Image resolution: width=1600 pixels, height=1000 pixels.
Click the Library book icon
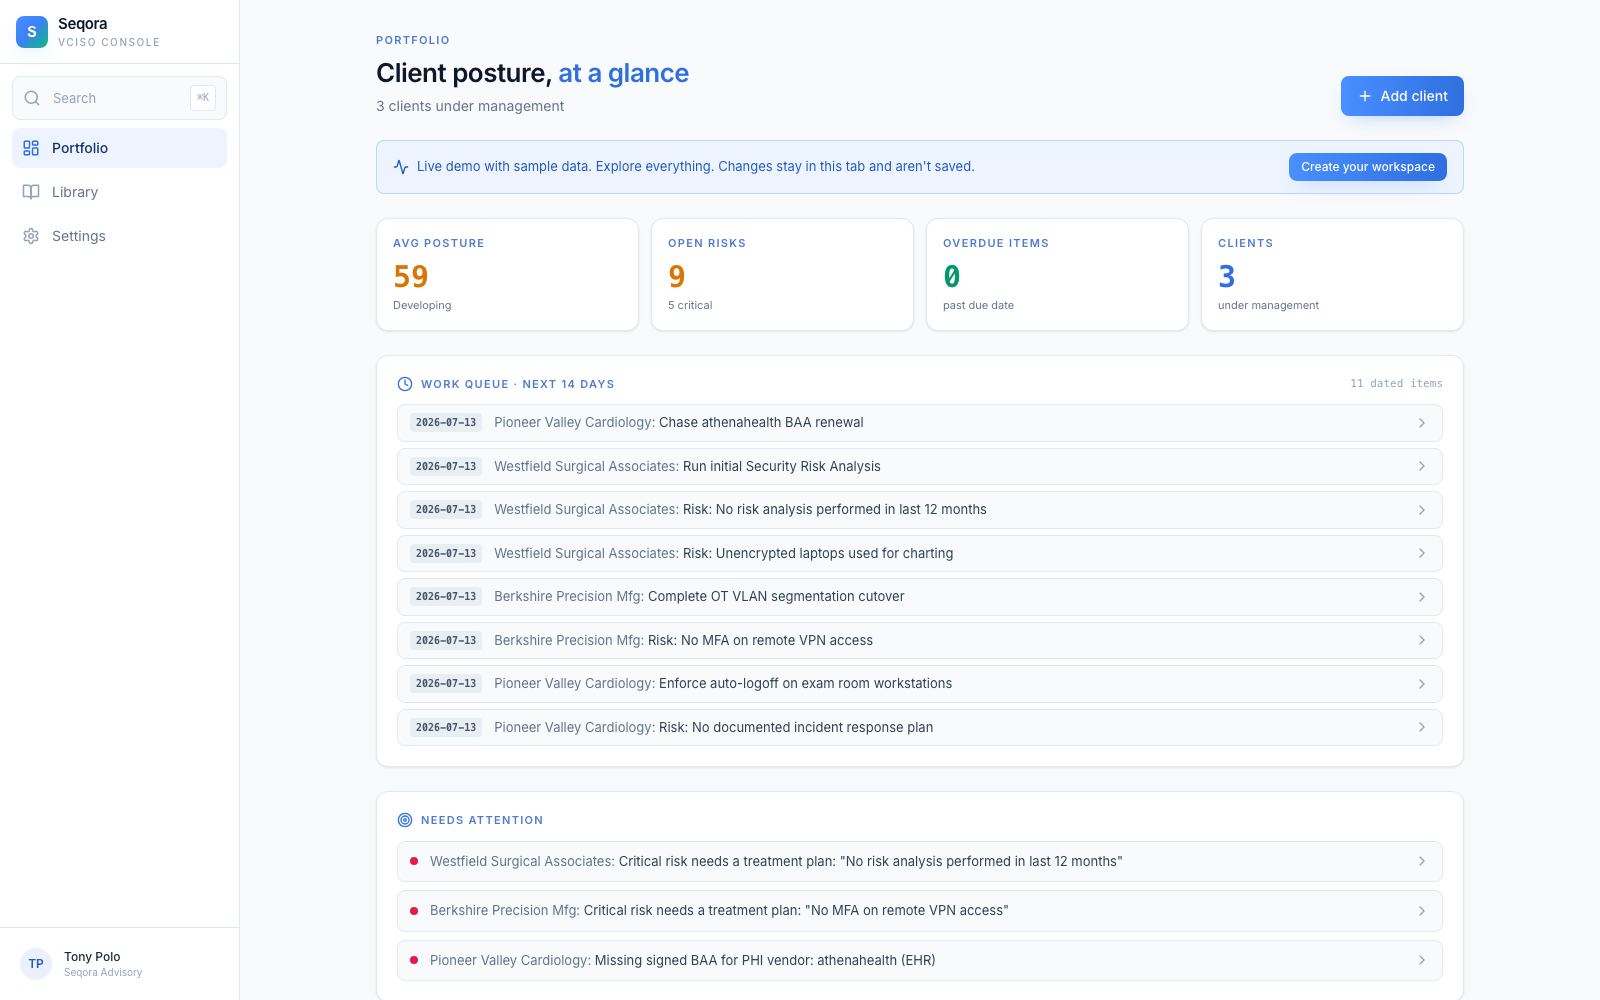(x=31, y=192)
